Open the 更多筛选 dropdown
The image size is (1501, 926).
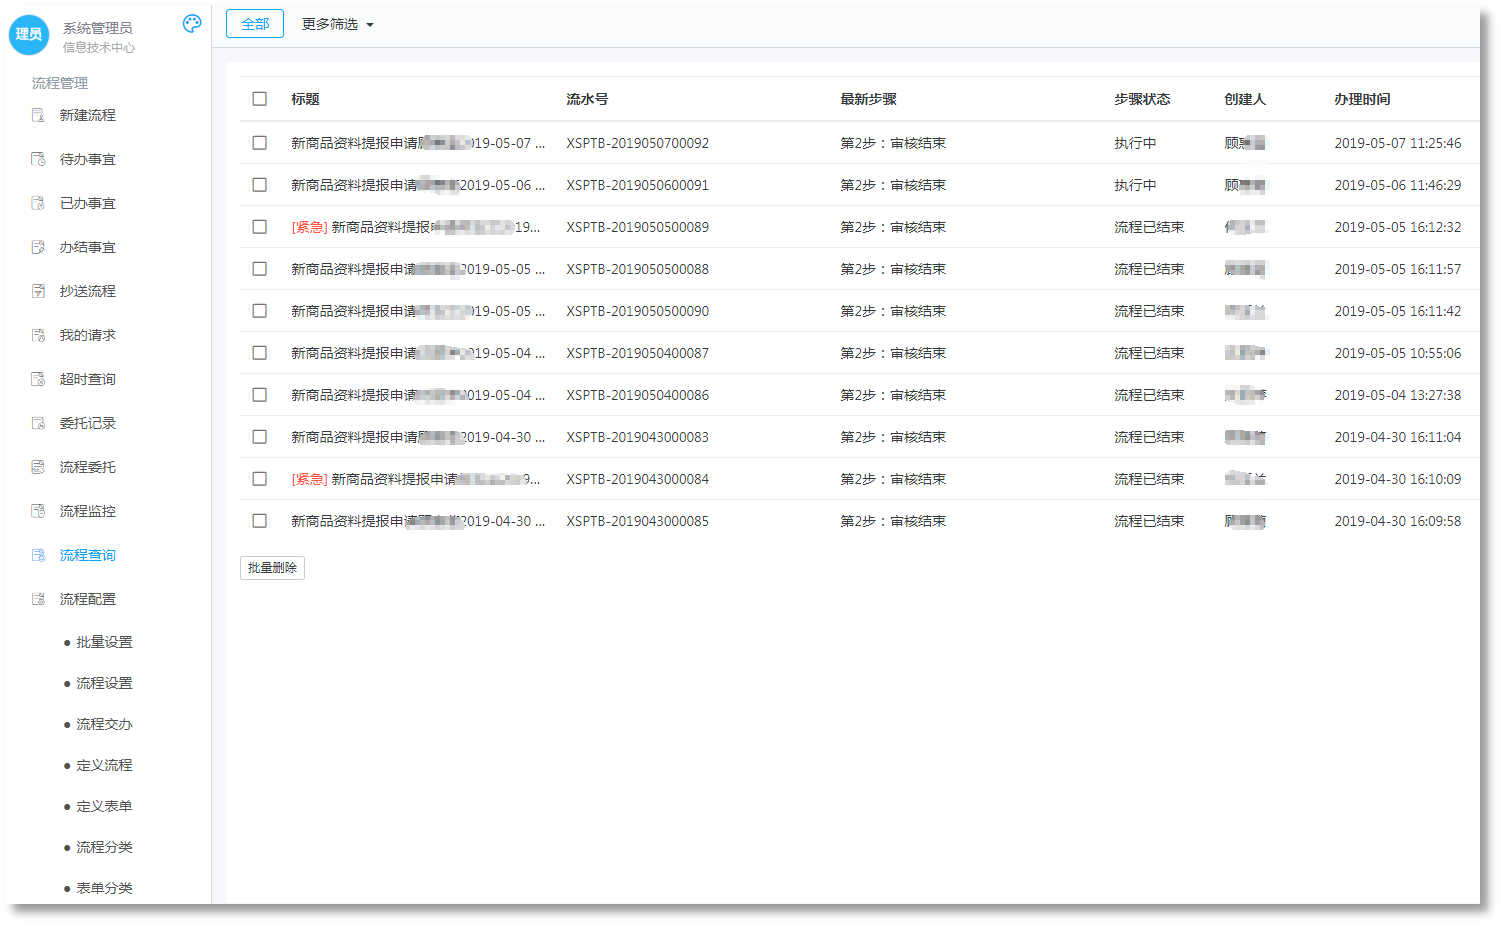pos(337,24)
